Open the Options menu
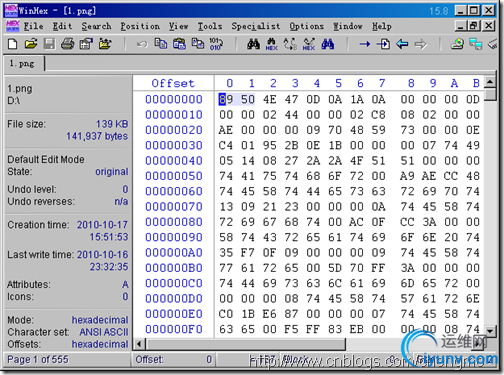Image resolution: width=504 pixels, height=375 pixels. coord(306,26)
